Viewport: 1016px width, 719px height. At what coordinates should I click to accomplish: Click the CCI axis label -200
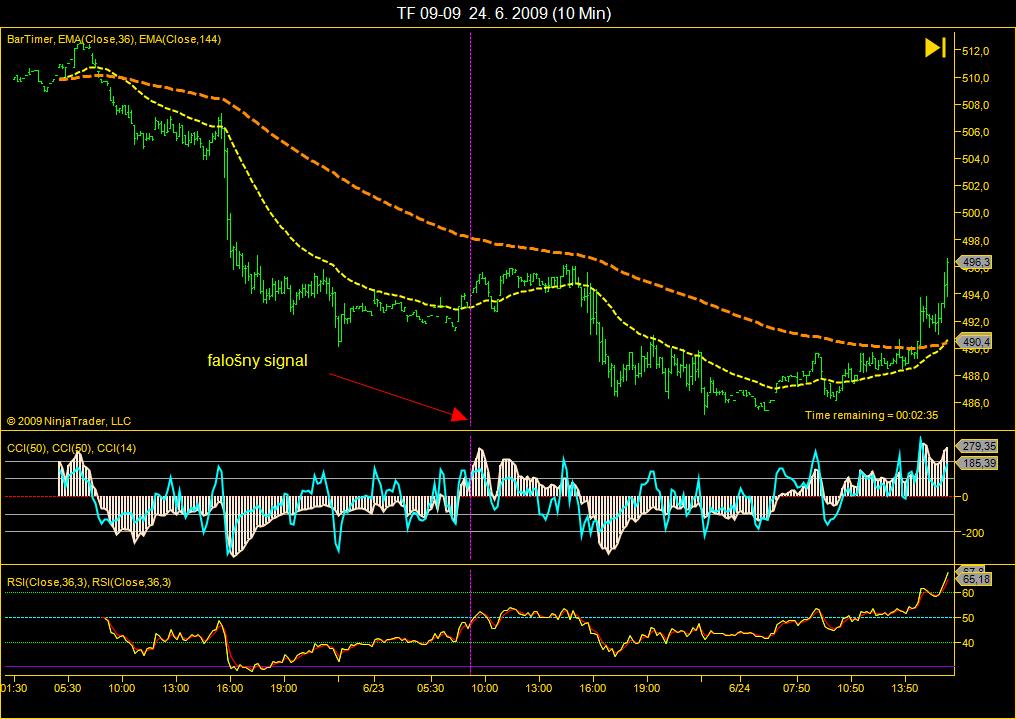click(x=973, y=533)
